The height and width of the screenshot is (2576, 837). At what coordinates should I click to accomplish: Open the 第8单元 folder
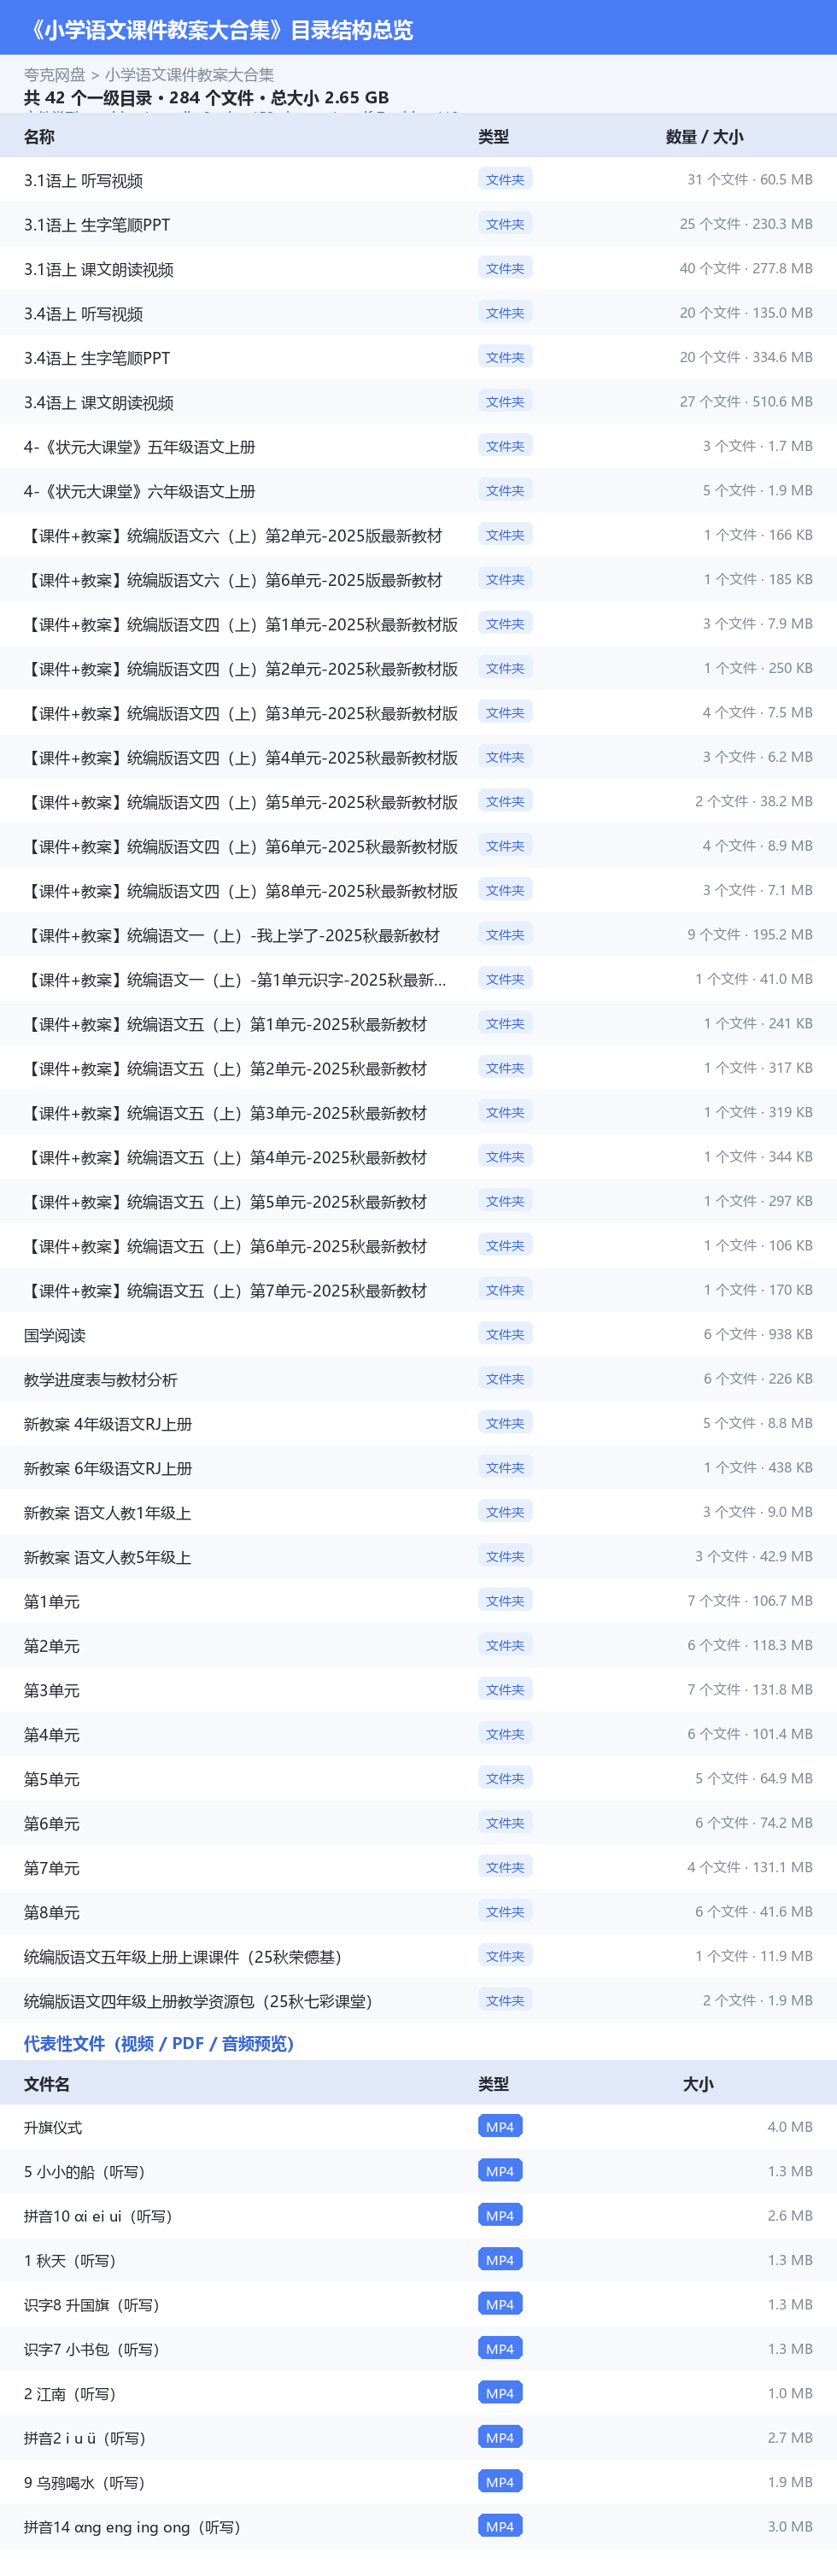[418, 1911]
